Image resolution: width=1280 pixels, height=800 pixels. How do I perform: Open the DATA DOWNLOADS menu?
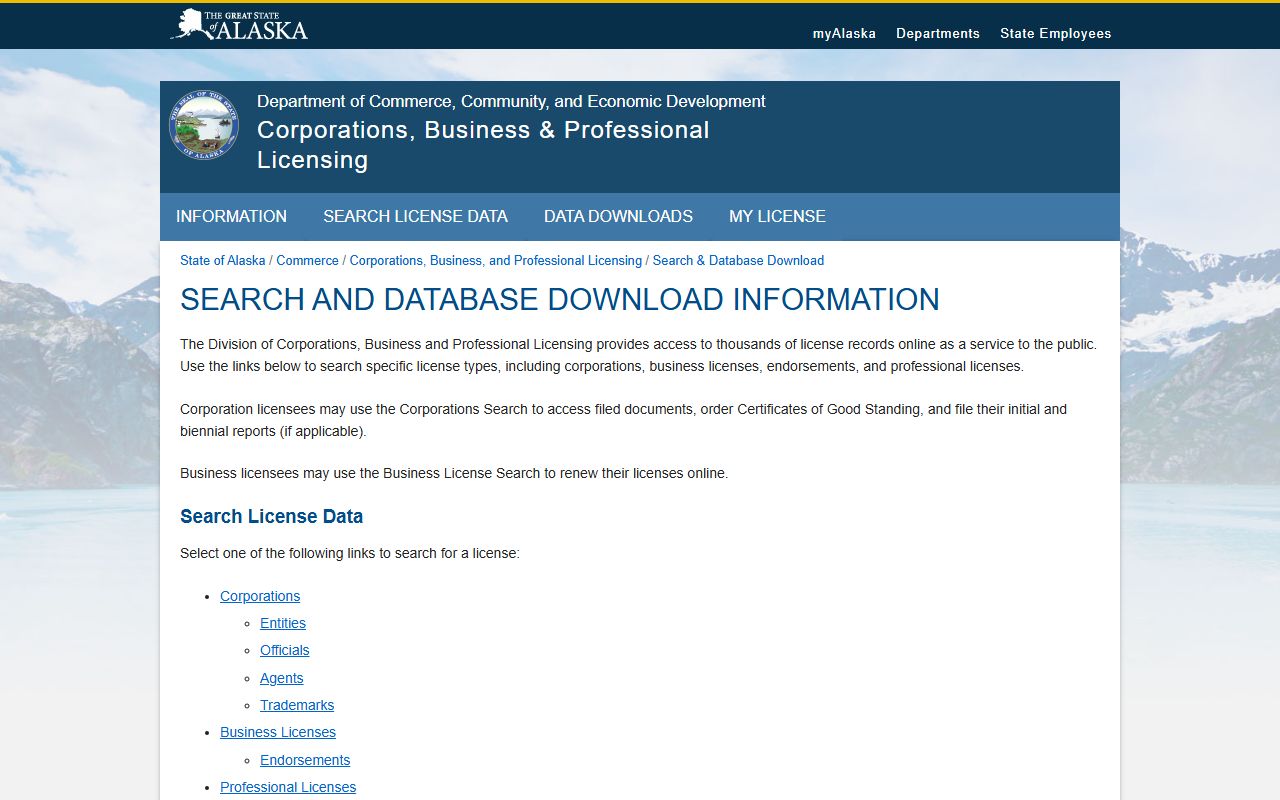point(618,216)
